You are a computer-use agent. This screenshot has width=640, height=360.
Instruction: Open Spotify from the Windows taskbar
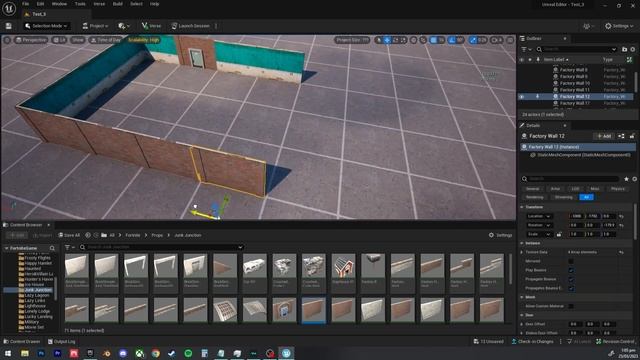pos(188,353)
